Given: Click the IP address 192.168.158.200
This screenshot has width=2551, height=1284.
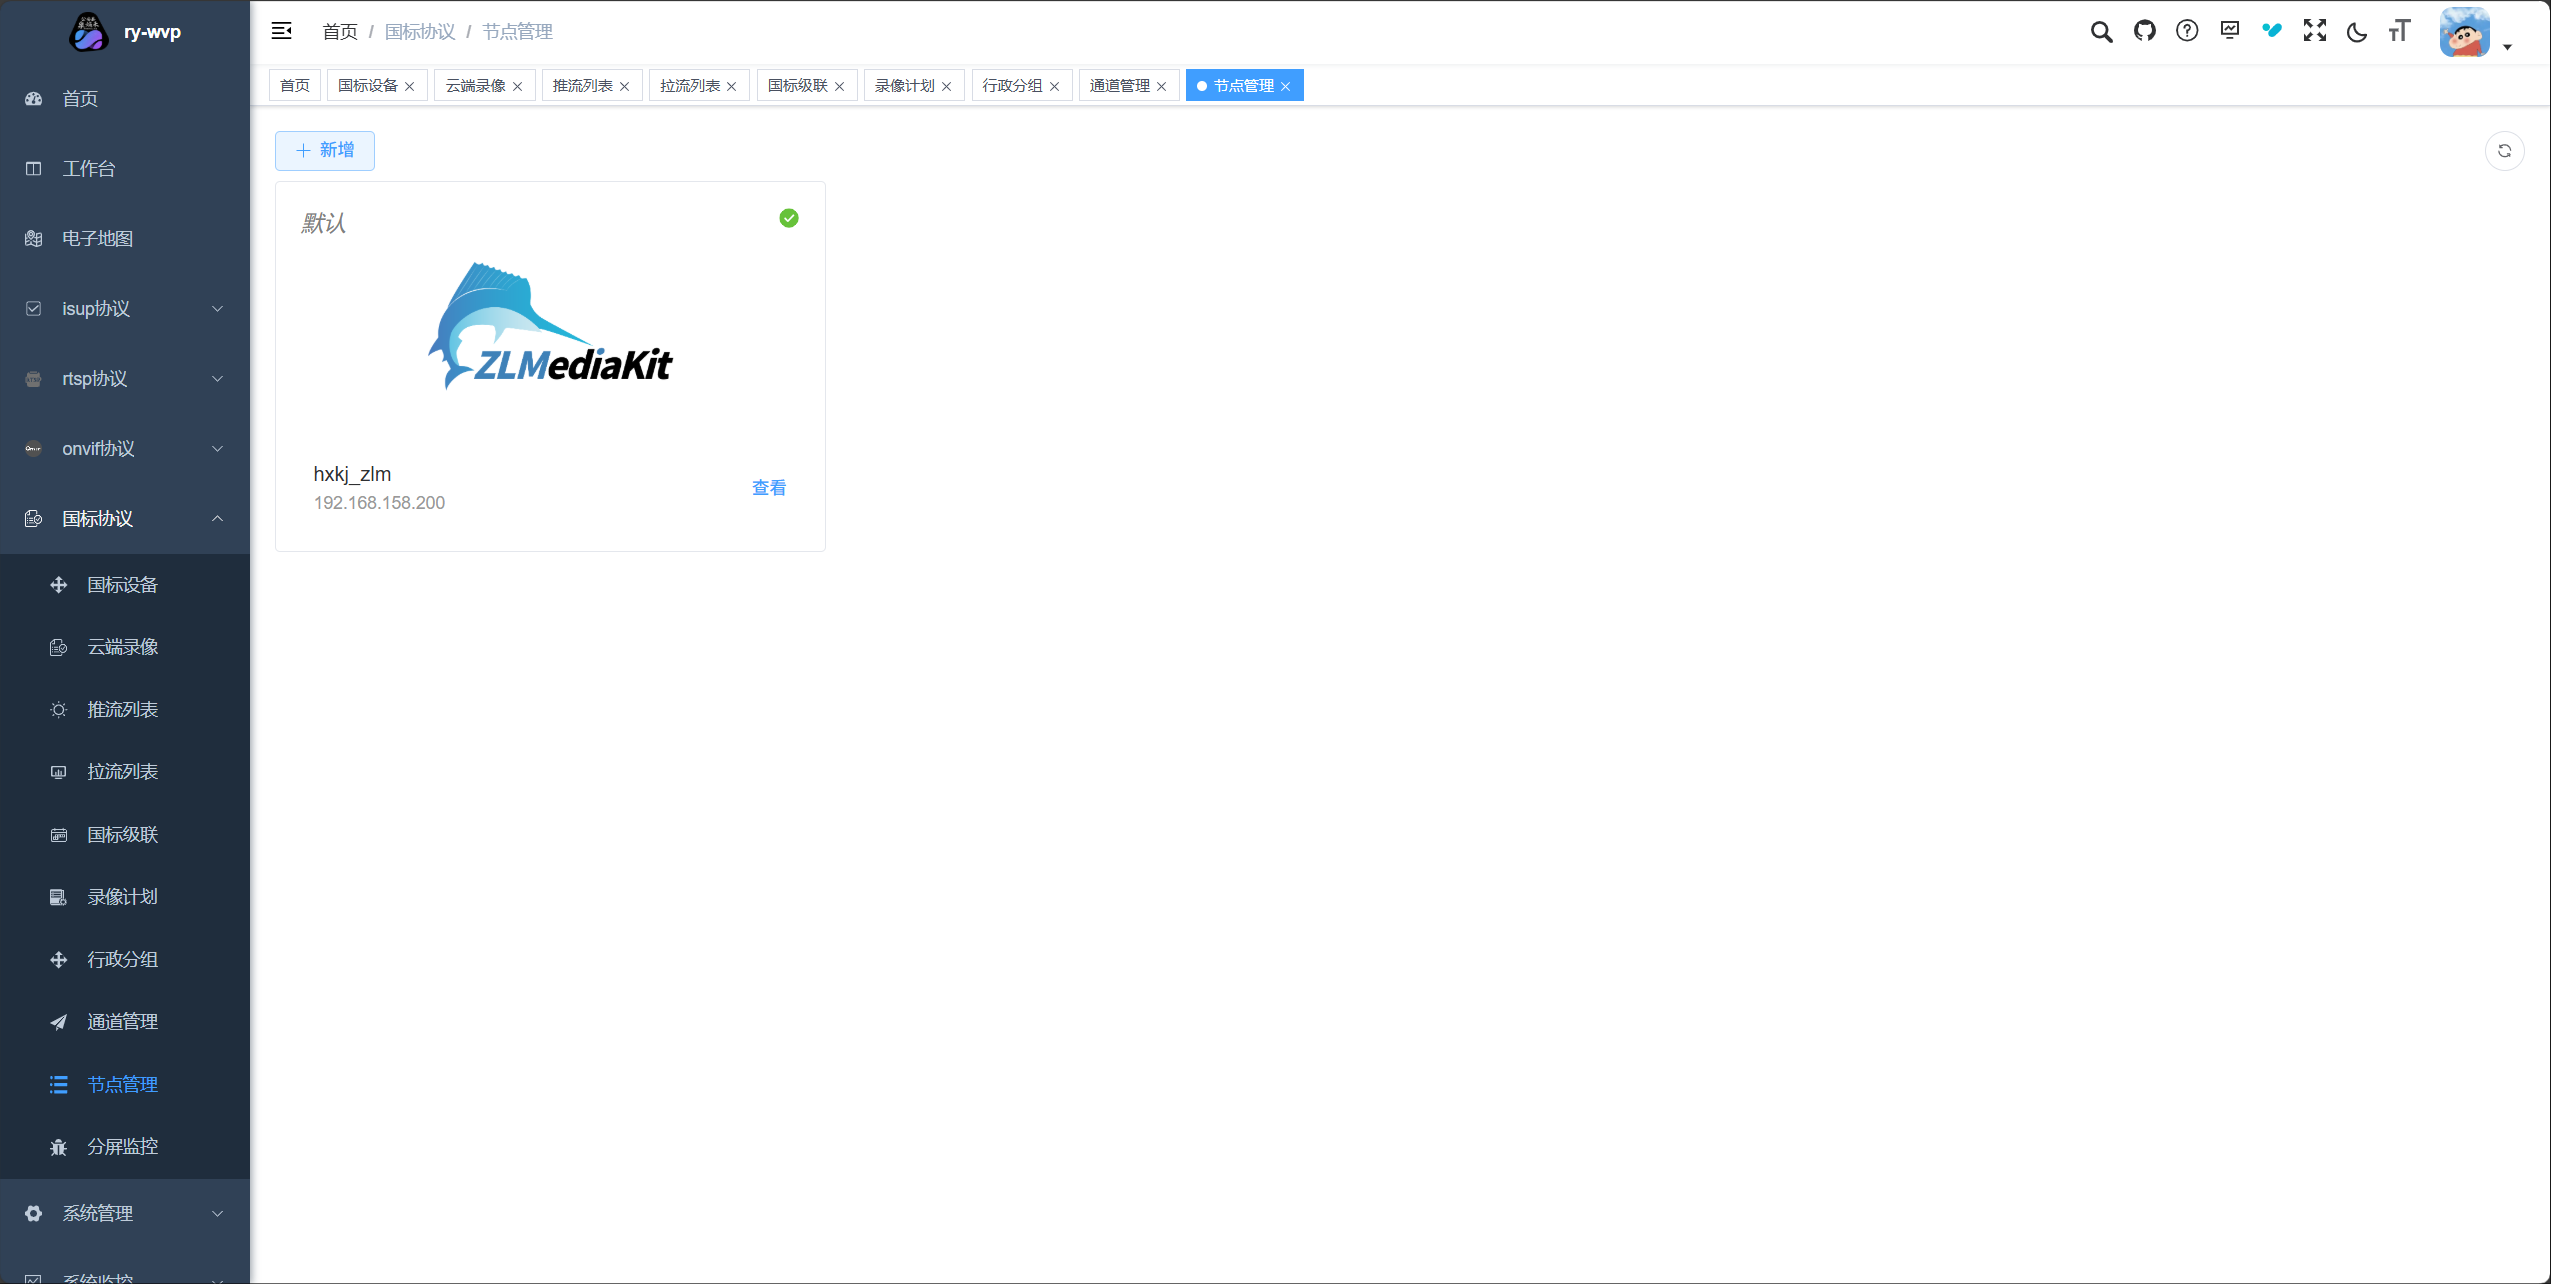Looking at the screenshot, I should point(379,503).
